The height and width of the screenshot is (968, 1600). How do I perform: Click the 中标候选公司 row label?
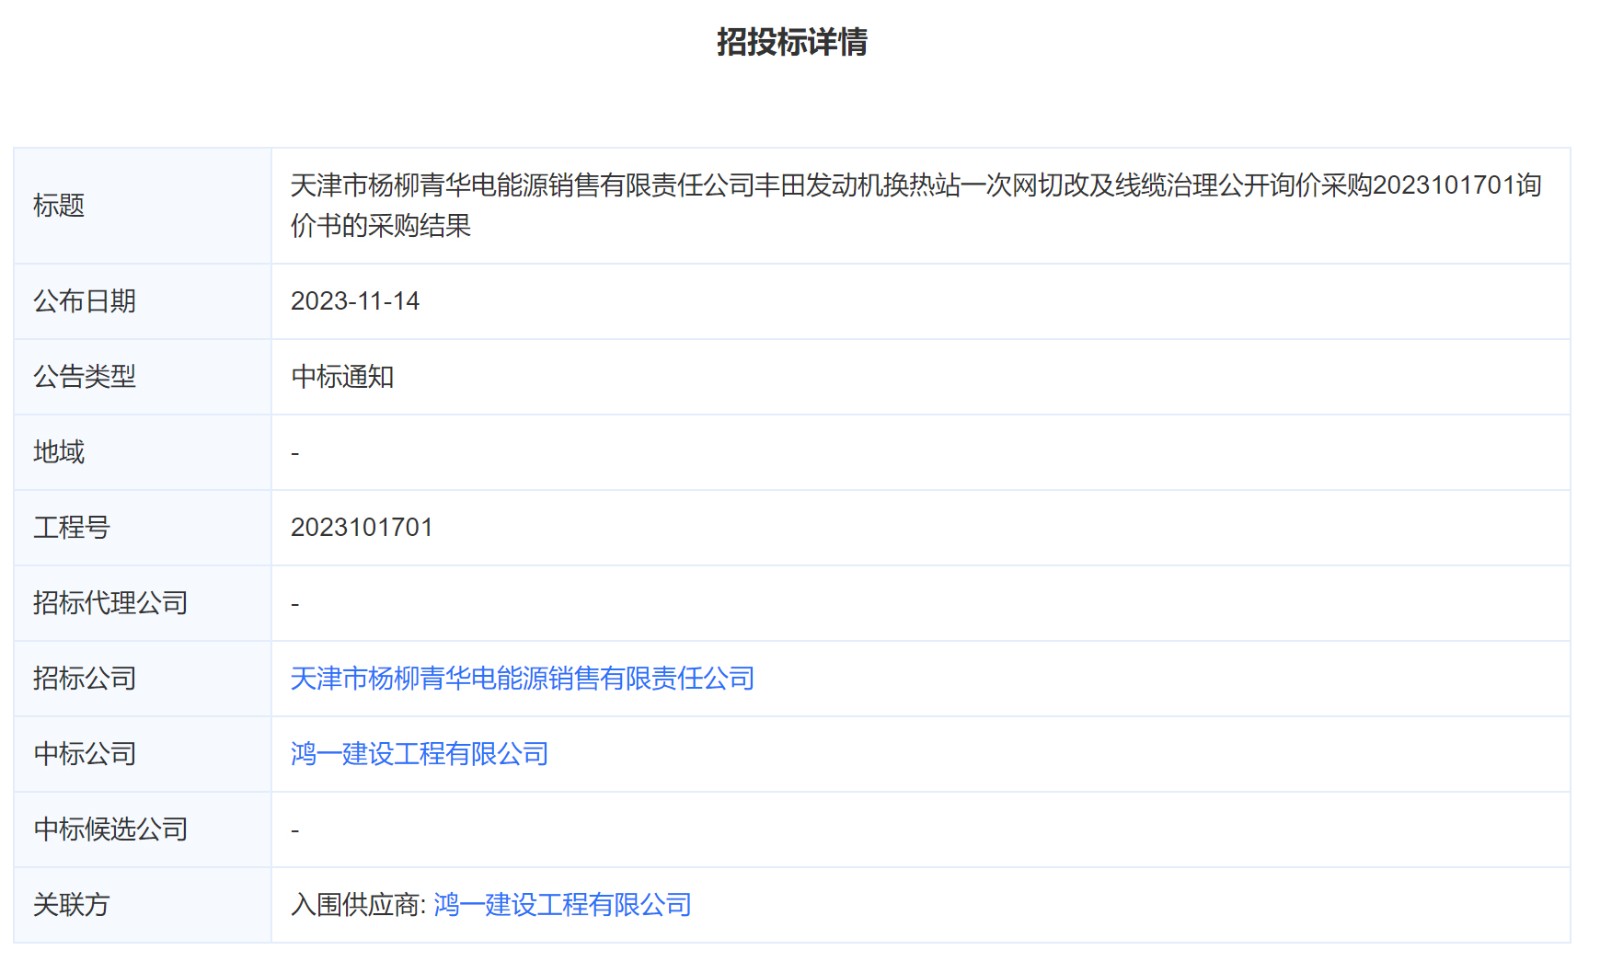tap(110, 830)
